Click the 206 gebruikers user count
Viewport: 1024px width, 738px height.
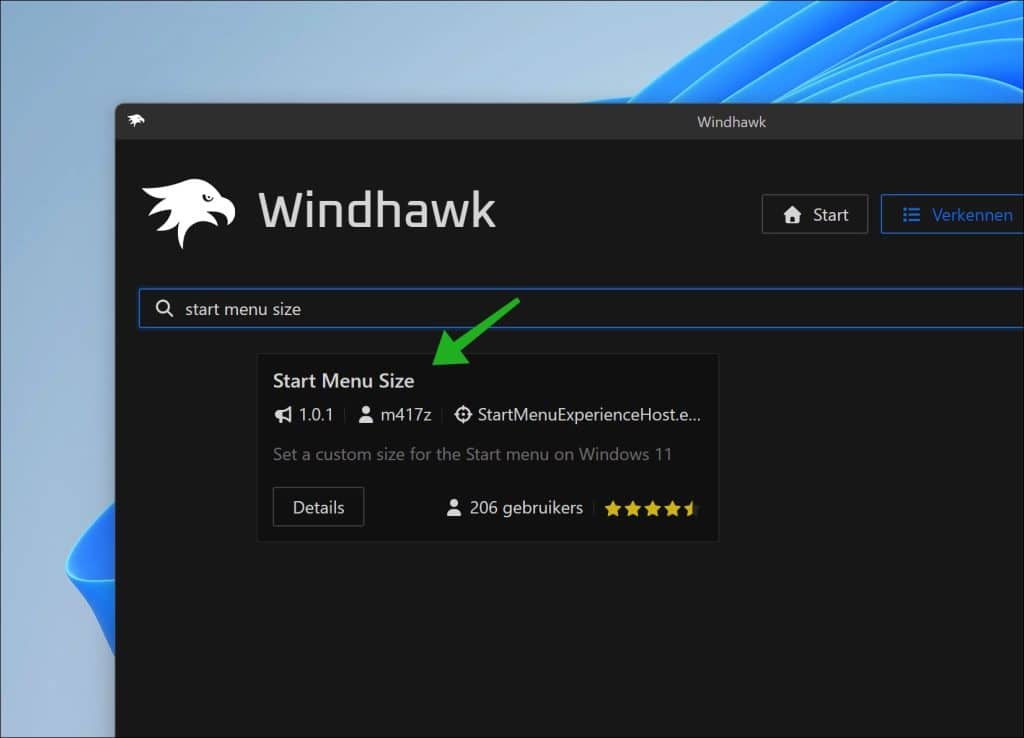pyautogui.click(x=527, y=508)
